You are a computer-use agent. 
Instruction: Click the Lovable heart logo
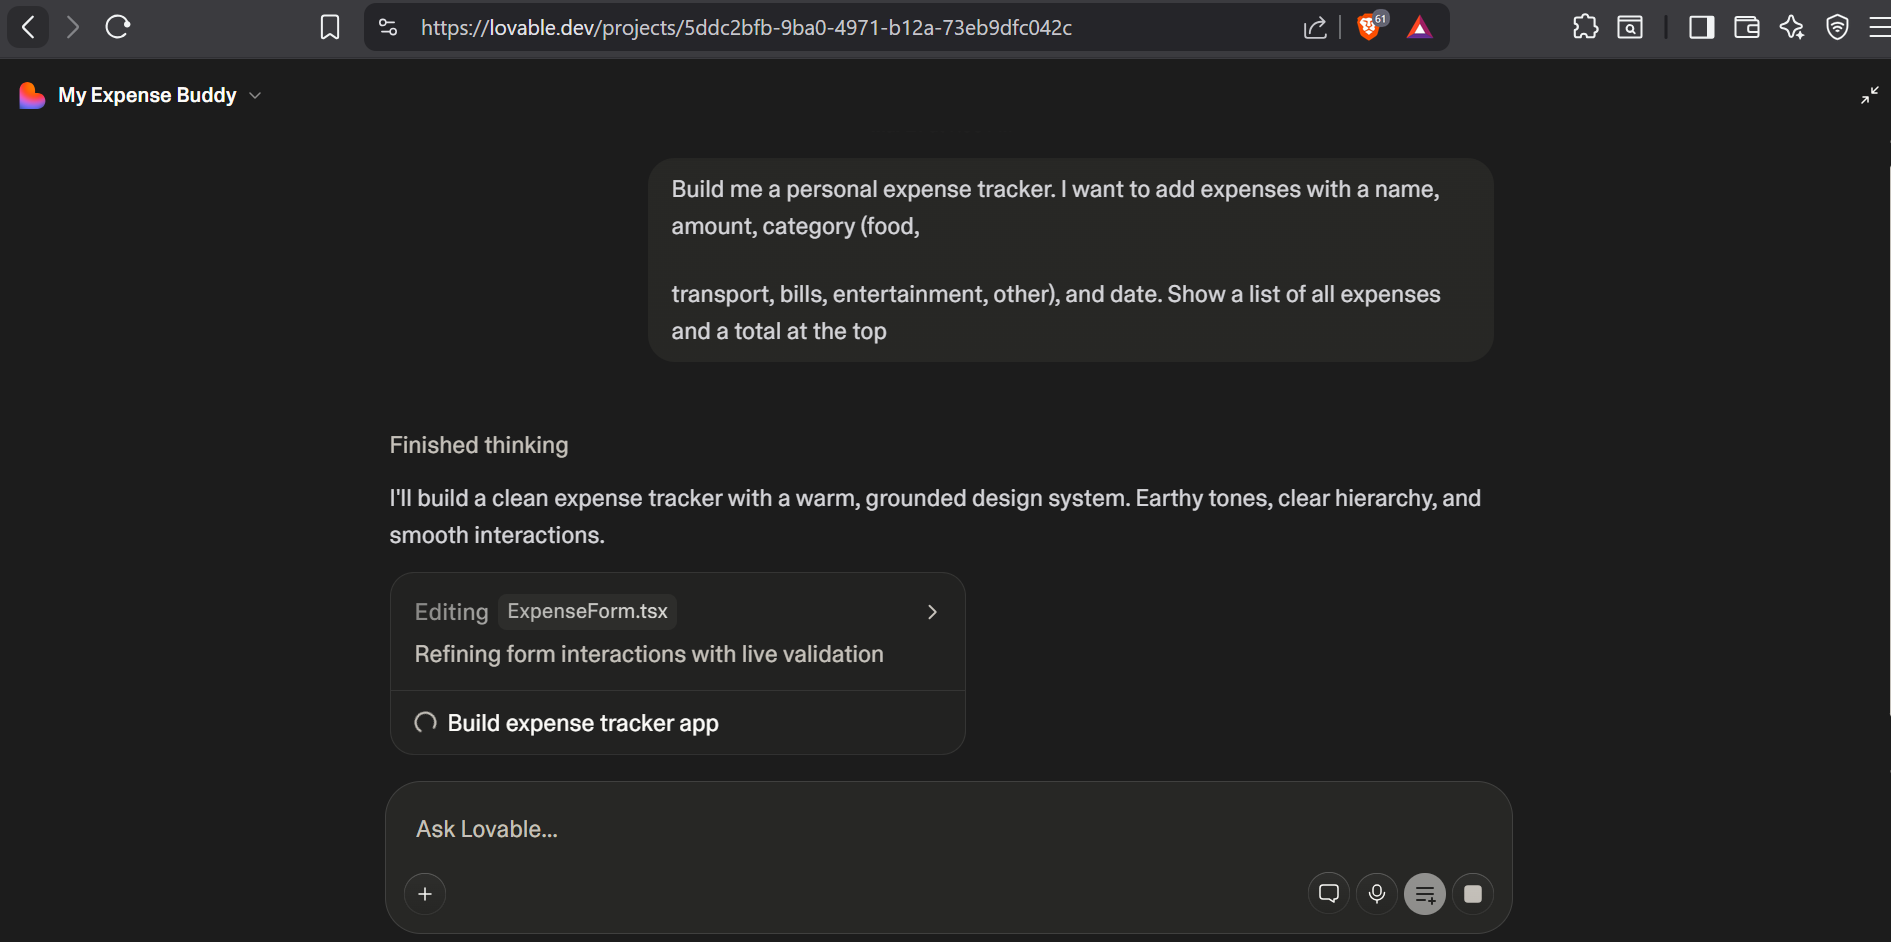pyautogui.click(x=31, y=95)
